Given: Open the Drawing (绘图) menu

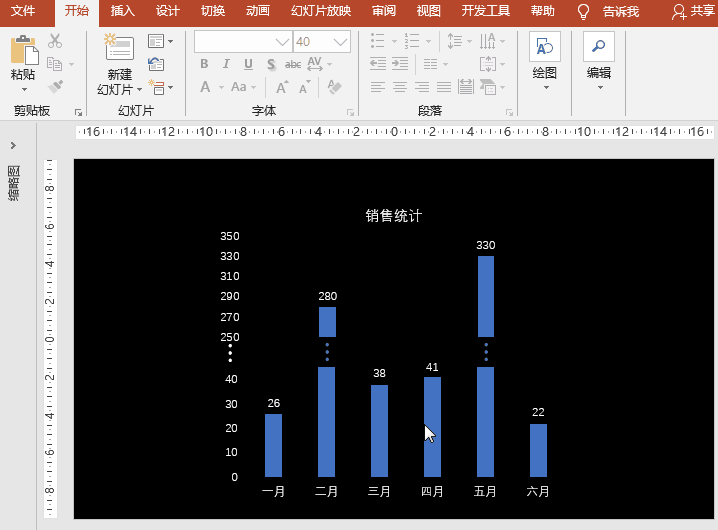Looking at the screenshot, I should tap(545, 60).
